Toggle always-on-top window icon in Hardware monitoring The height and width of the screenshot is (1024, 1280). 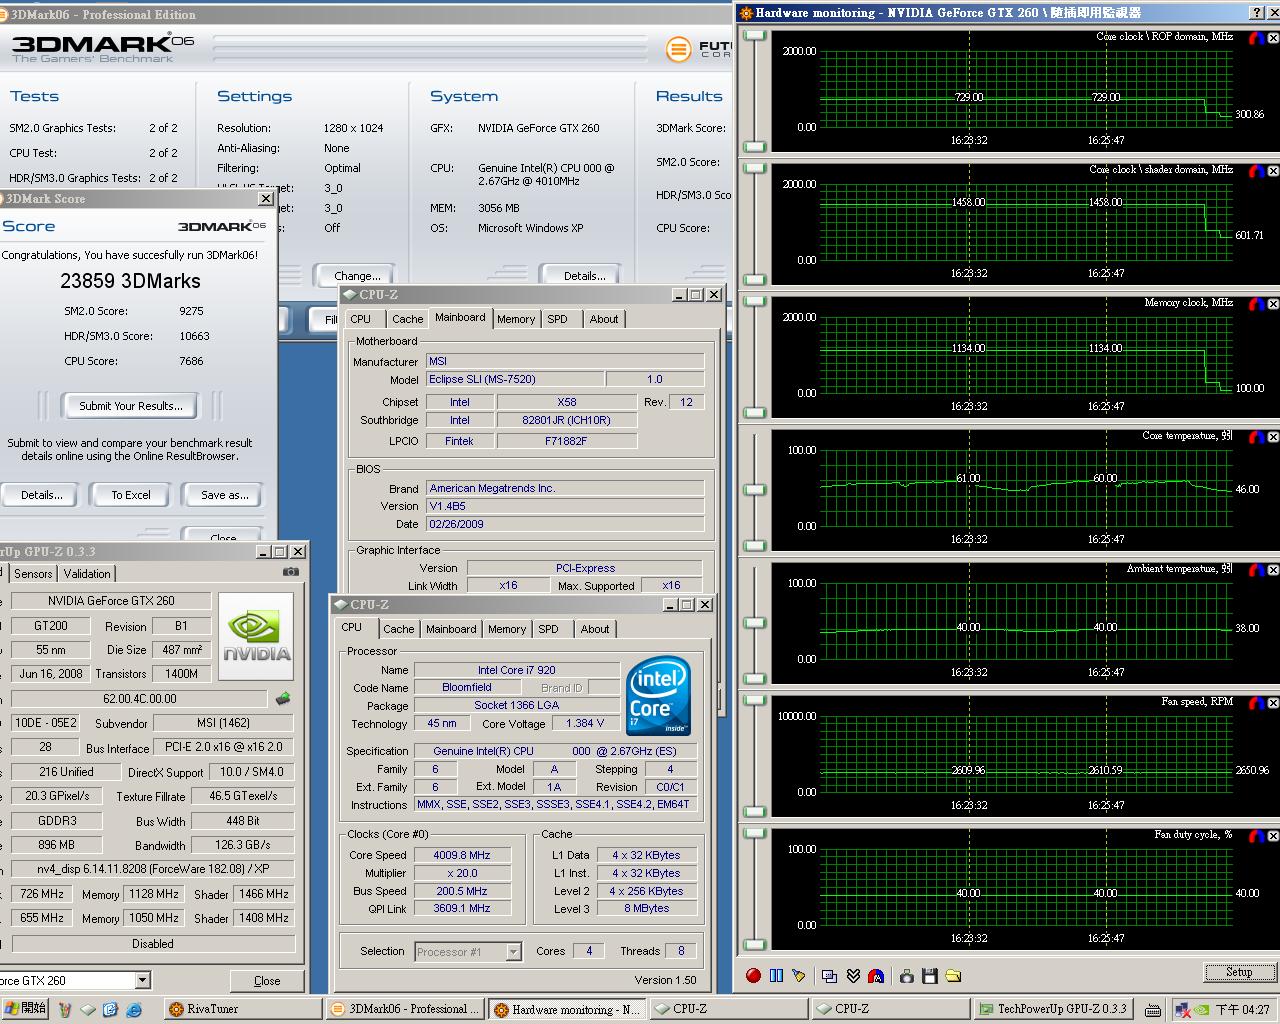point(829,976)
